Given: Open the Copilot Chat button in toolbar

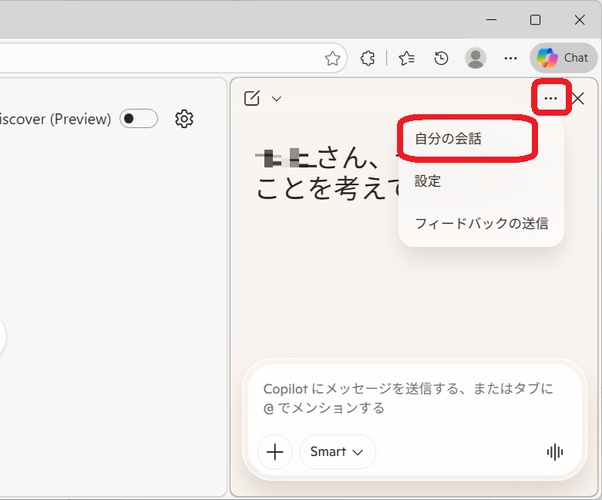Looking at the screenshot, I should 563,58.
